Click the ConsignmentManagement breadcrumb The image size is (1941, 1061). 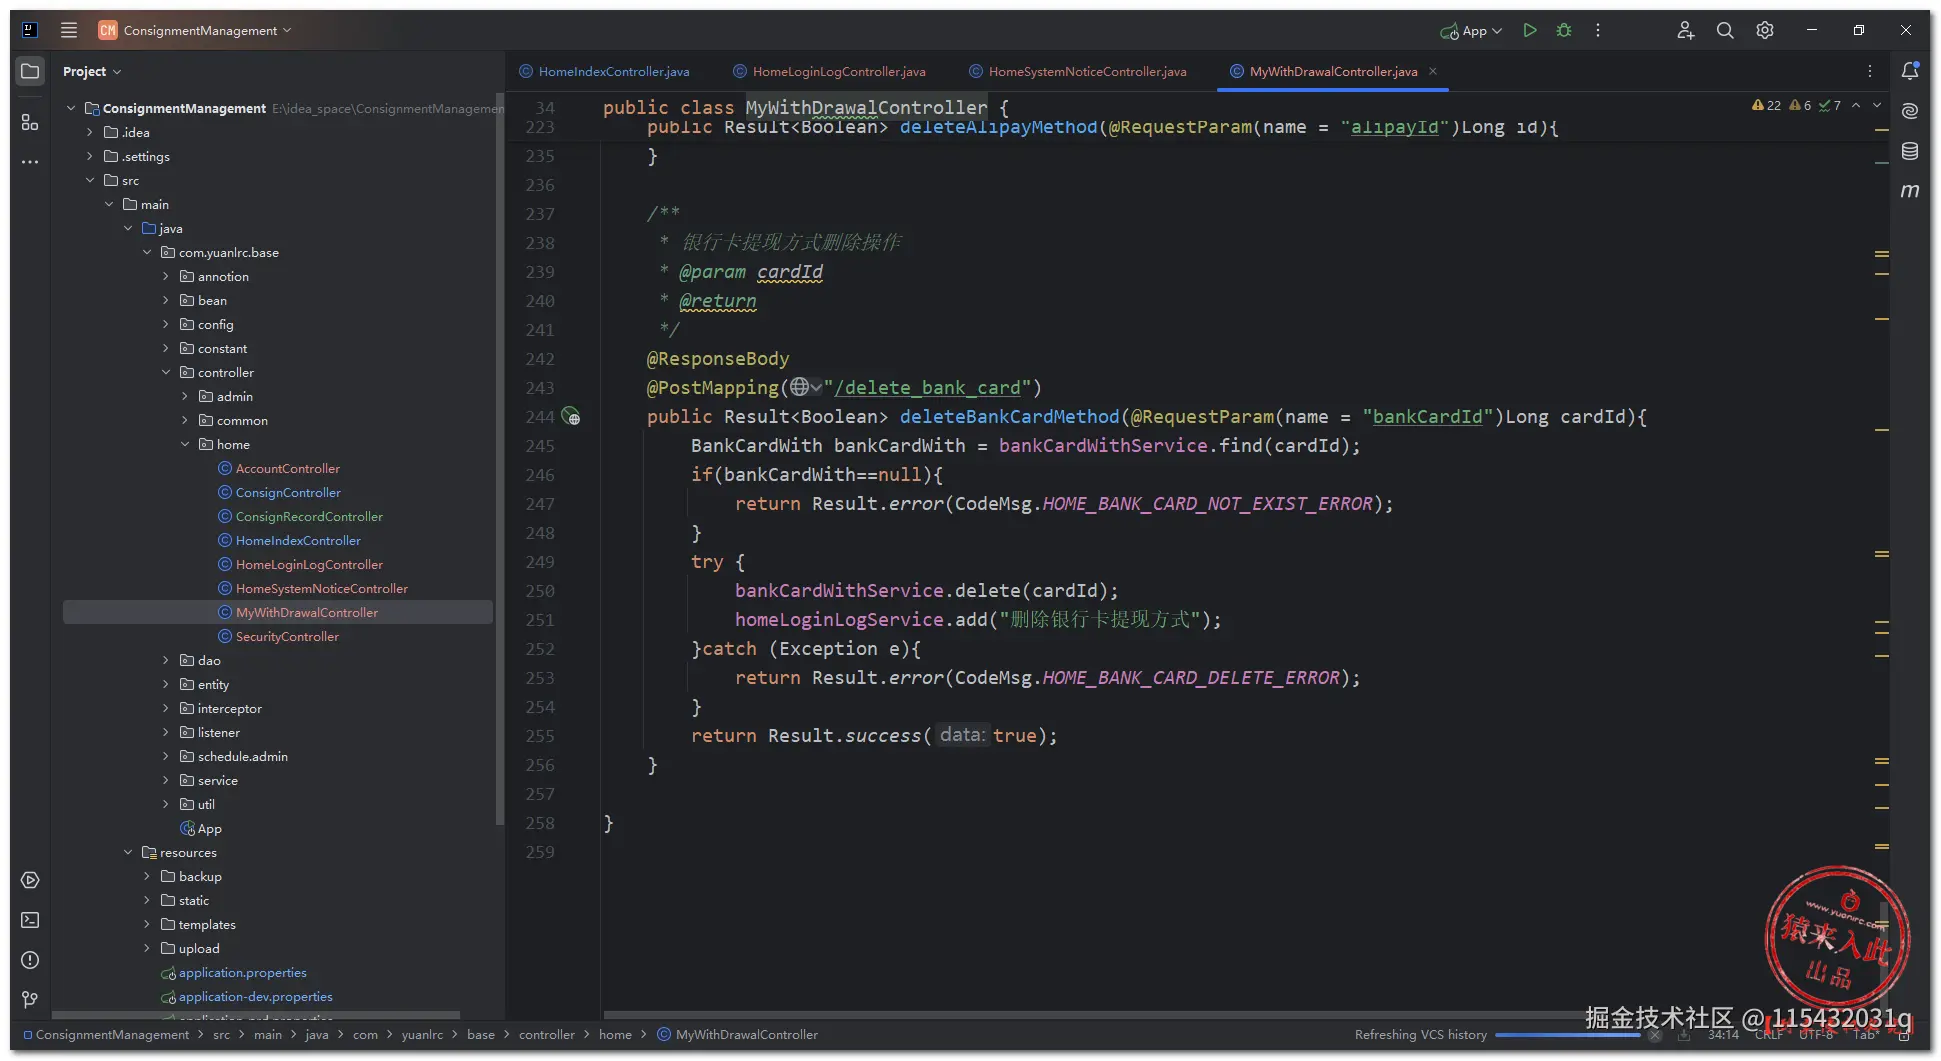point(106,1035)
